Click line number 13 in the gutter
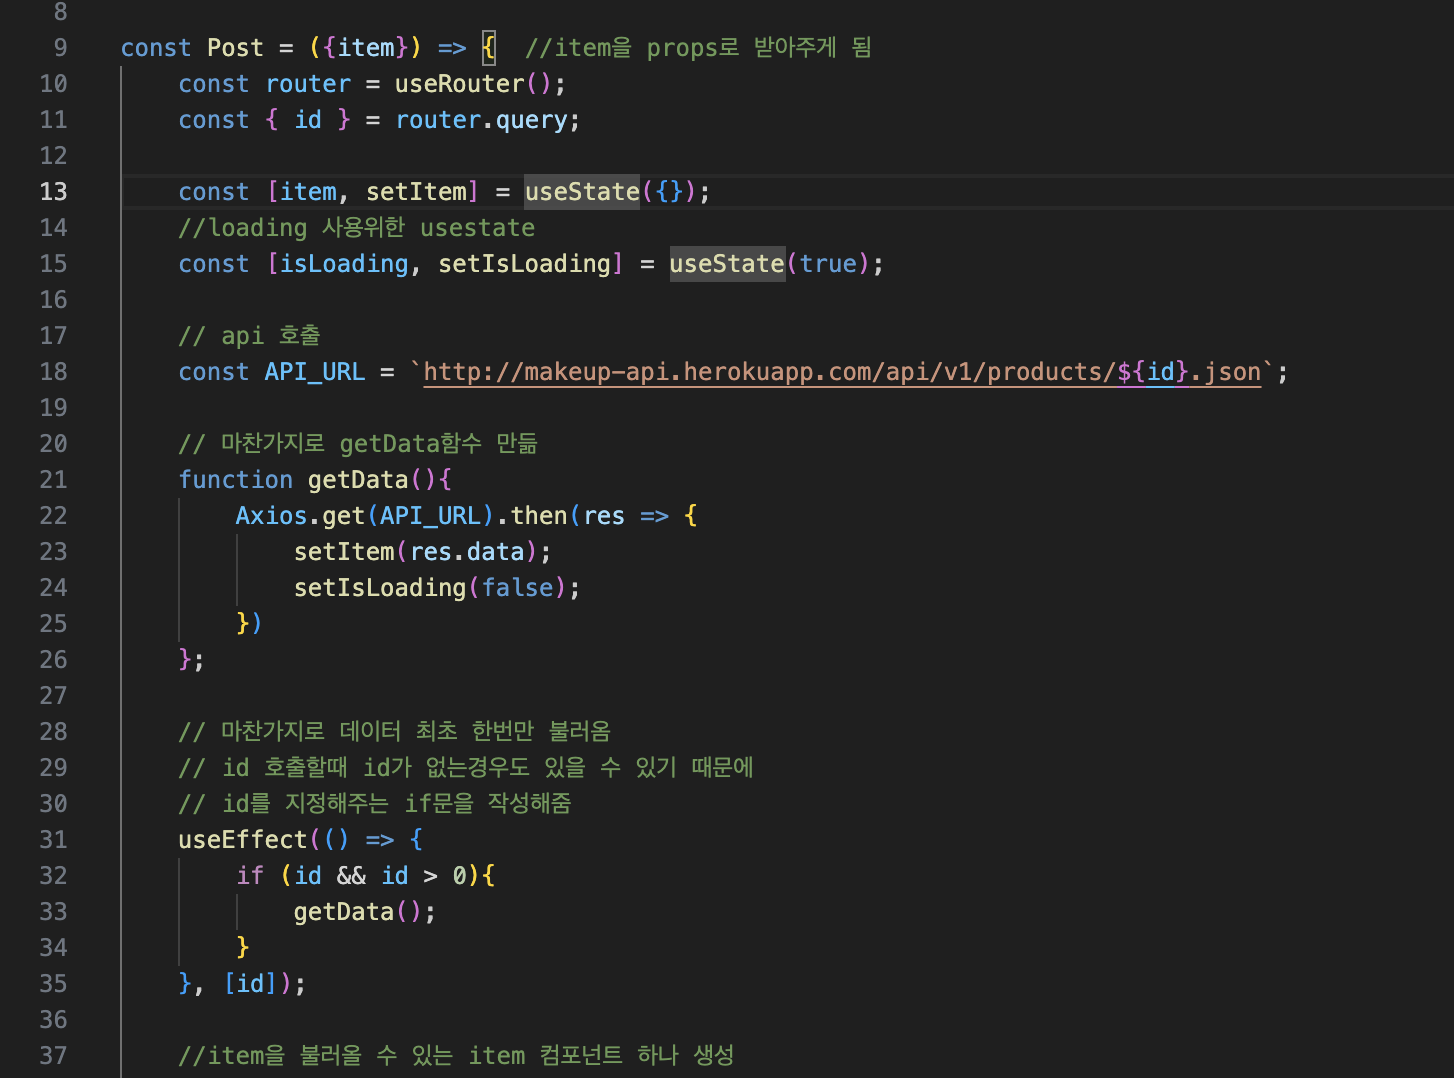This screenshot has height=1078, width=1454. tap(53, 192)
